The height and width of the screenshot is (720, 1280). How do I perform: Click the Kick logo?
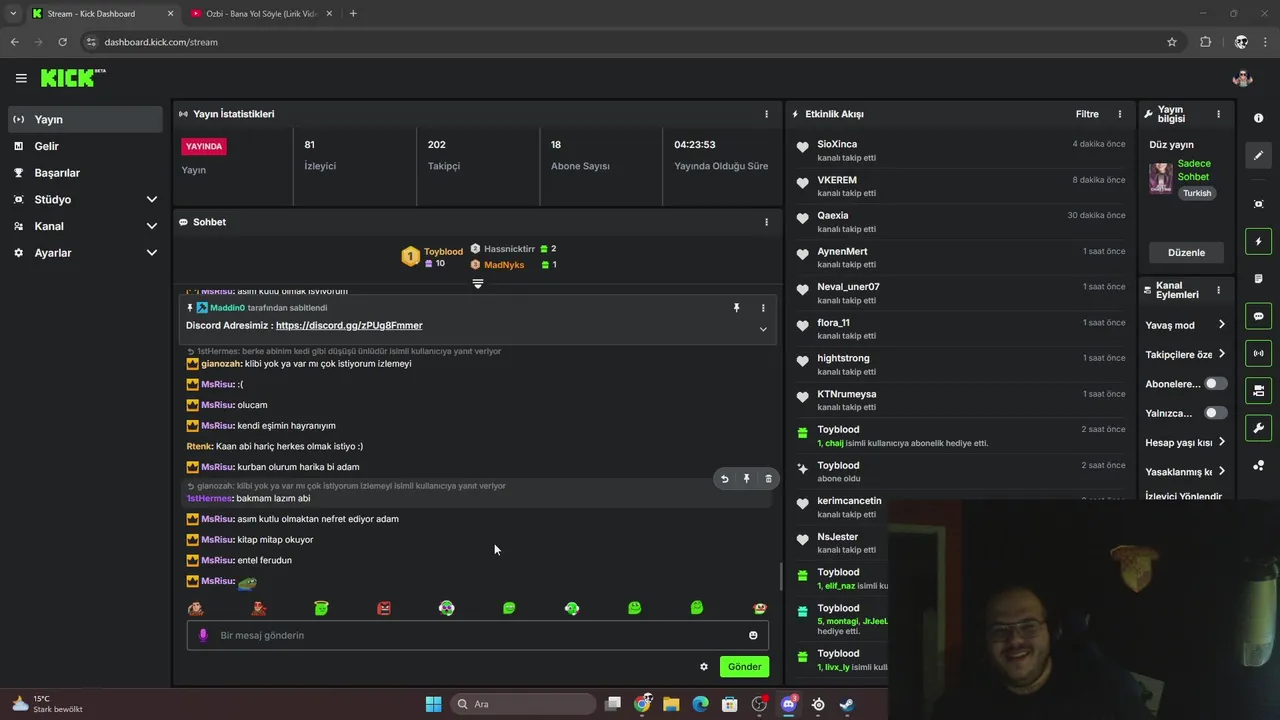pos(72,78)
